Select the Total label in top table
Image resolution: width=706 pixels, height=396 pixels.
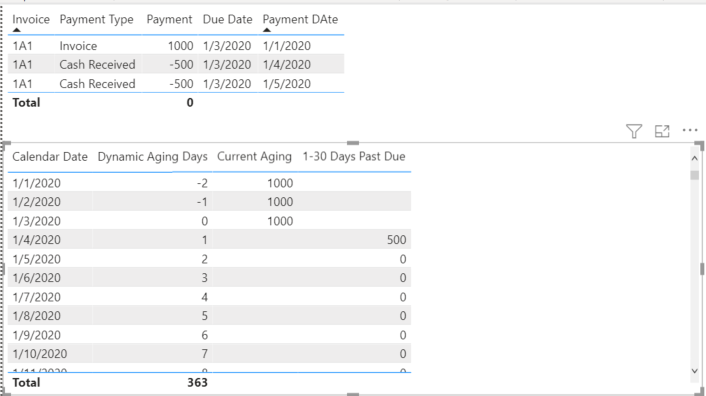tap(26, 103)
